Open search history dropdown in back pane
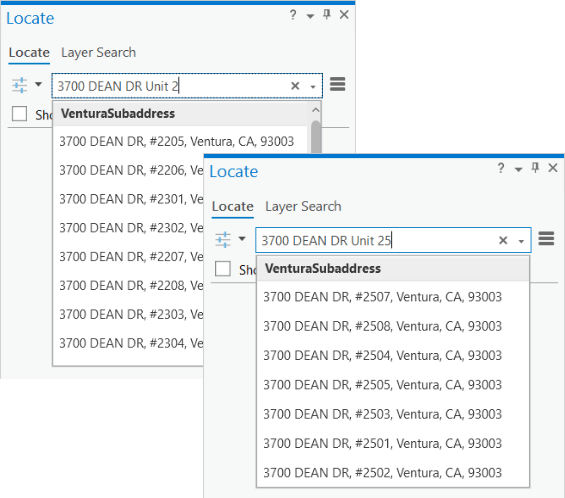This screenshot has width=565, height=498. [313, 87]
